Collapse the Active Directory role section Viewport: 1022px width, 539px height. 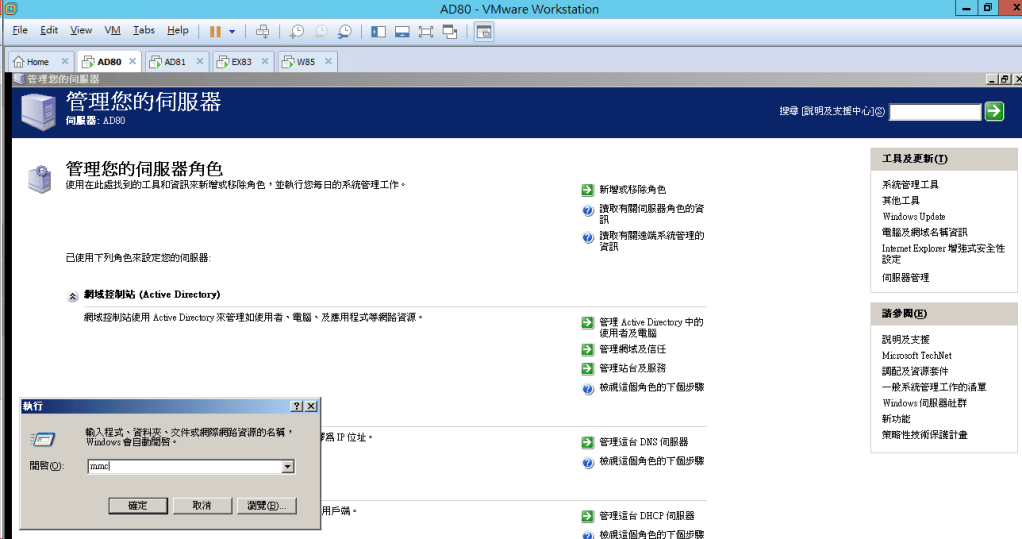coord(72,296)
